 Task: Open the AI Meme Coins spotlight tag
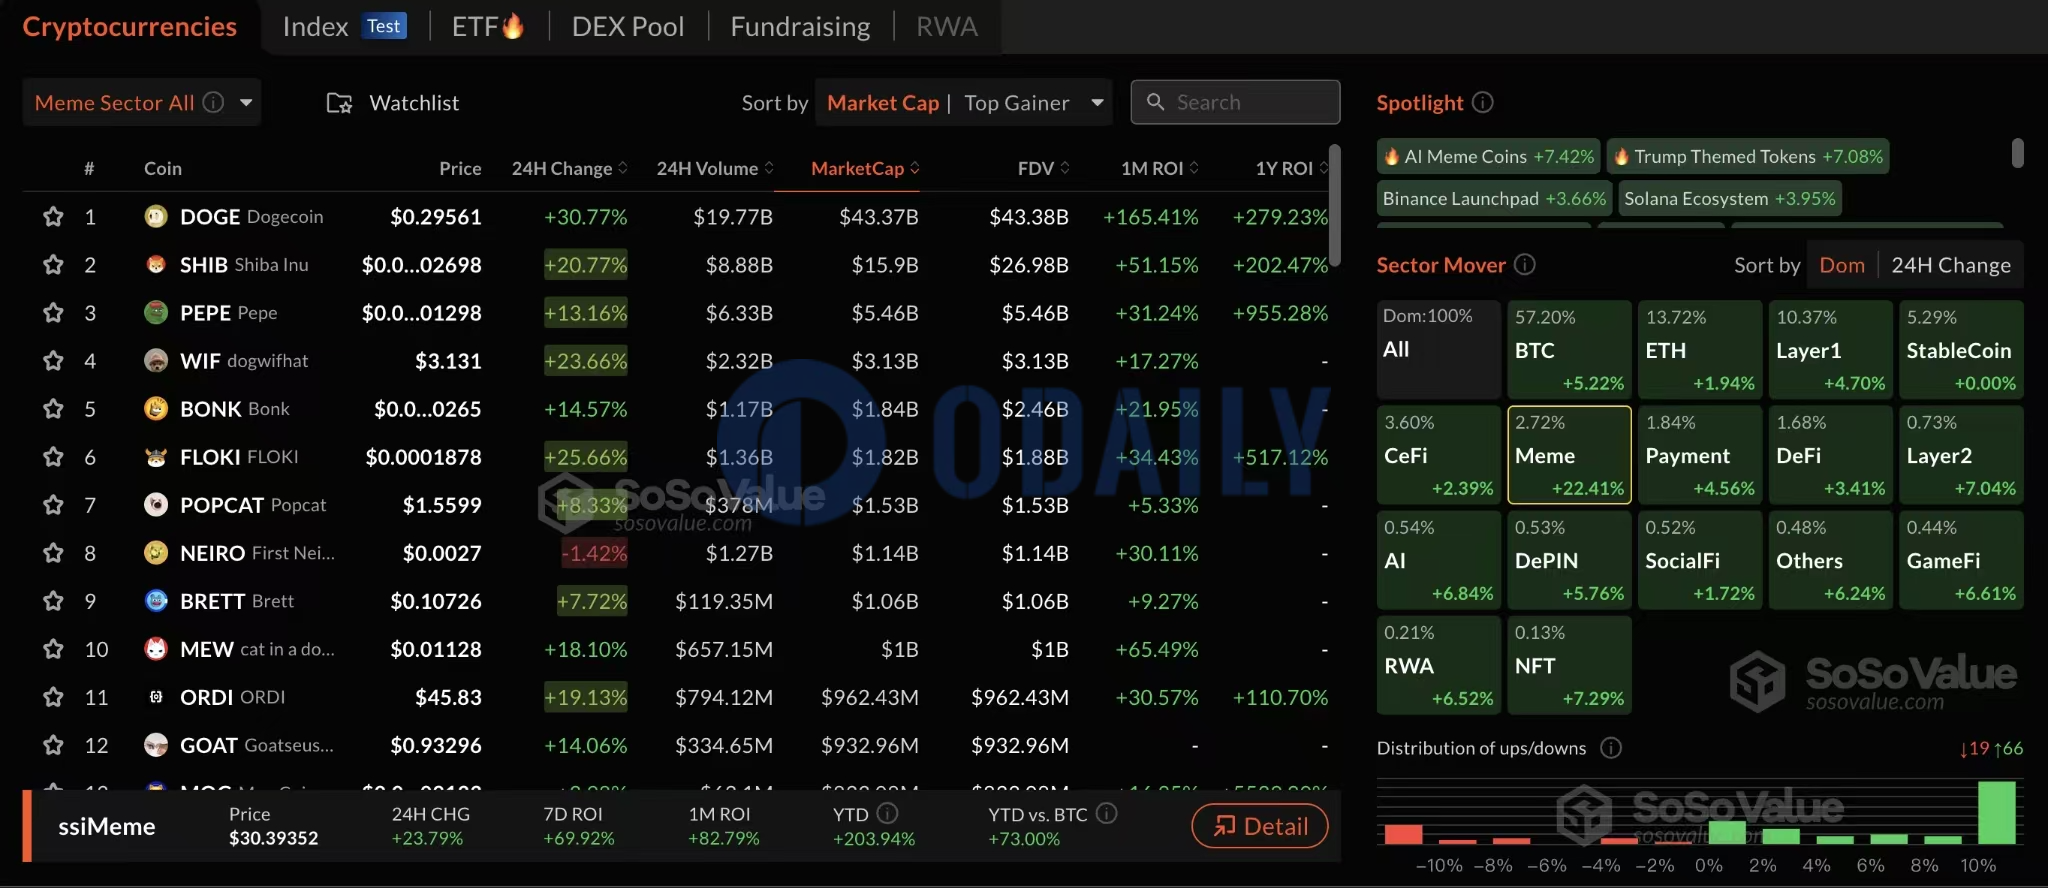(x=1488, y=156)
